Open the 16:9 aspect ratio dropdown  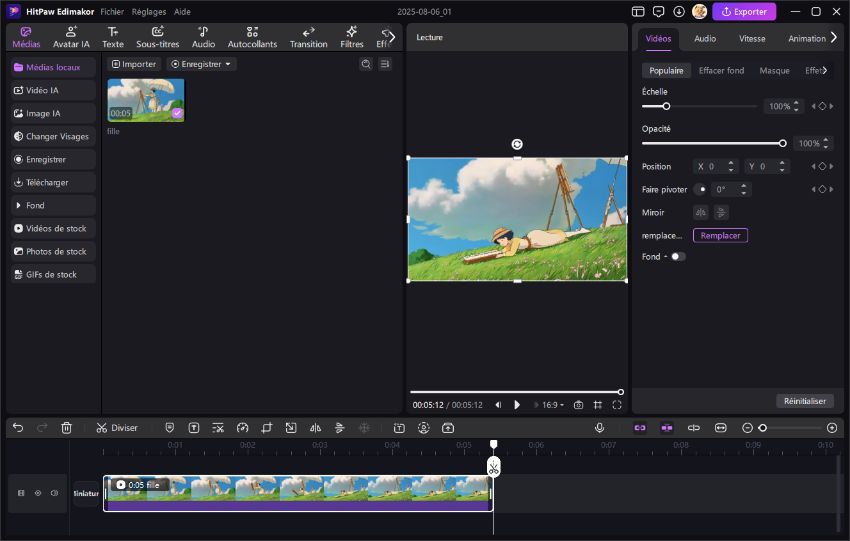pyautogui.click(x=553, y=405)
